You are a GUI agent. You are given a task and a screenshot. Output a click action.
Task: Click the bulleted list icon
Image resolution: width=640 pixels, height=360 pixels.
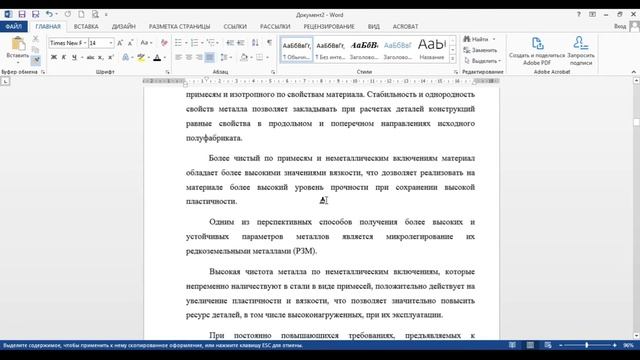tap(178, 43)
